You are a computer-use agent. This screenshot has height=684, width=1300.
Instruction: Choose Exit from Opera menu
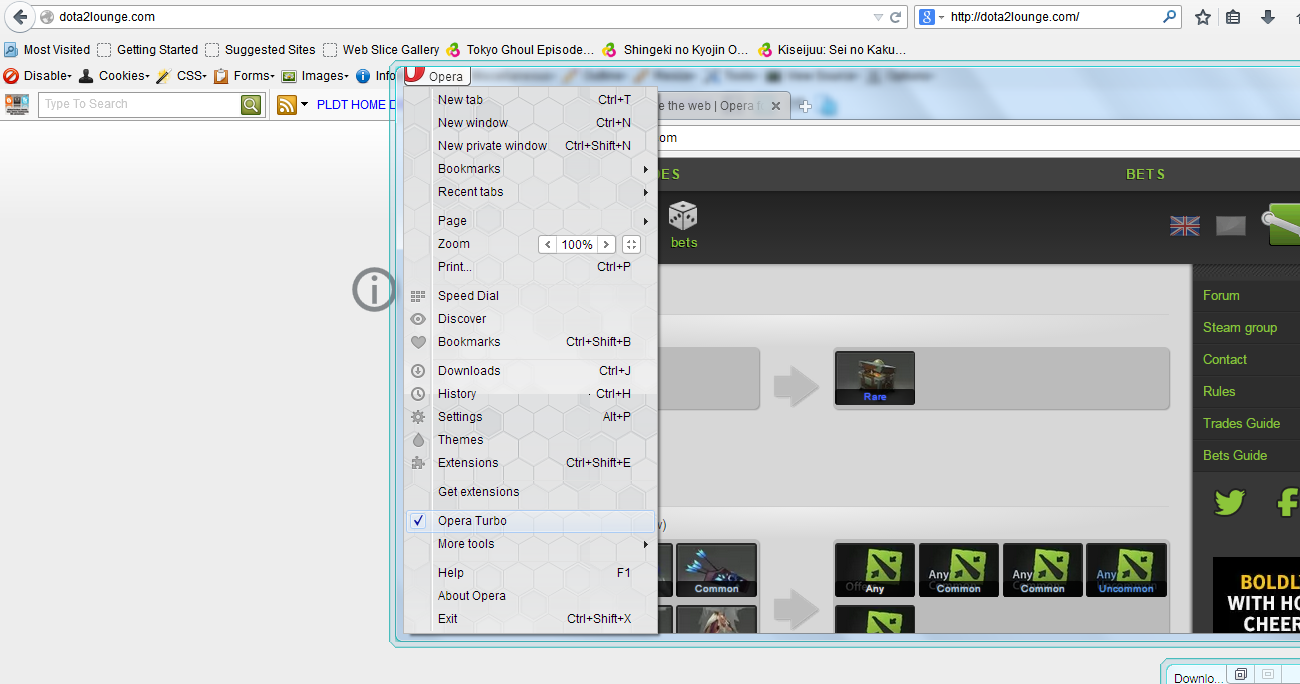(x=531, y=619)
